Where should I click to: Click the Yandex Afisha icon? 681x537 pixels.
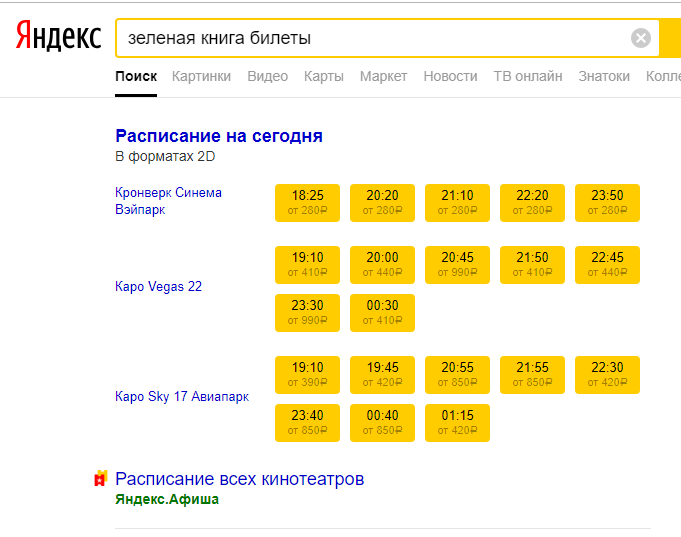(100, 478)
